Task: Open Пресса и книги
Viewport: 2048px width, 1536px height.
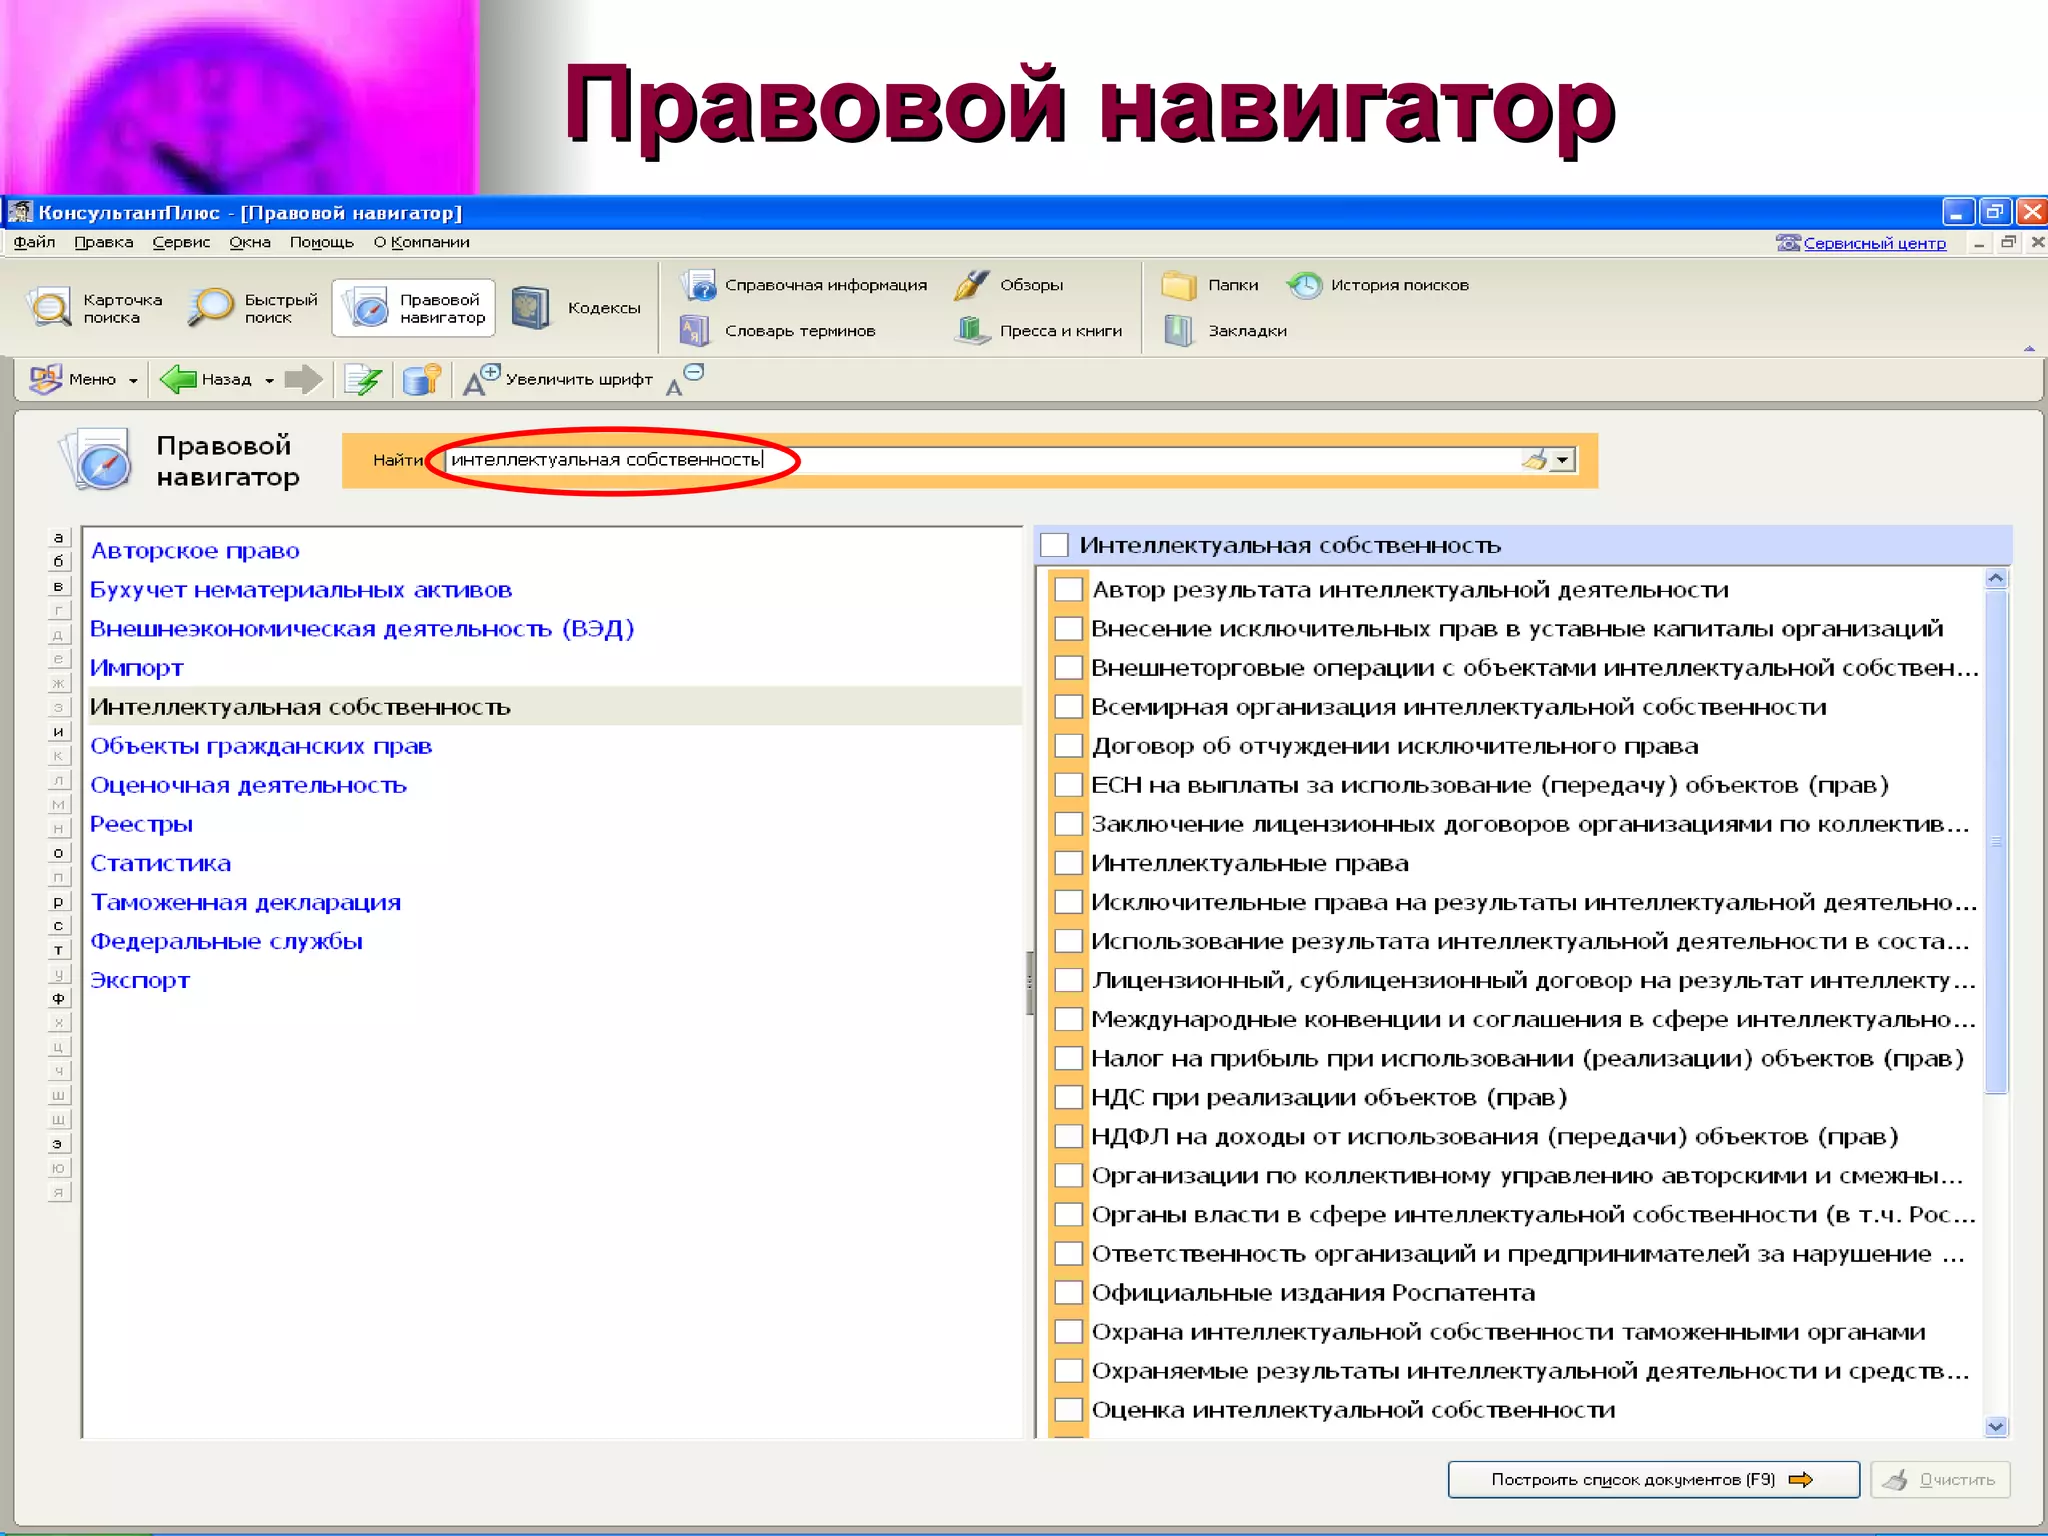Action: [1039, 330]
